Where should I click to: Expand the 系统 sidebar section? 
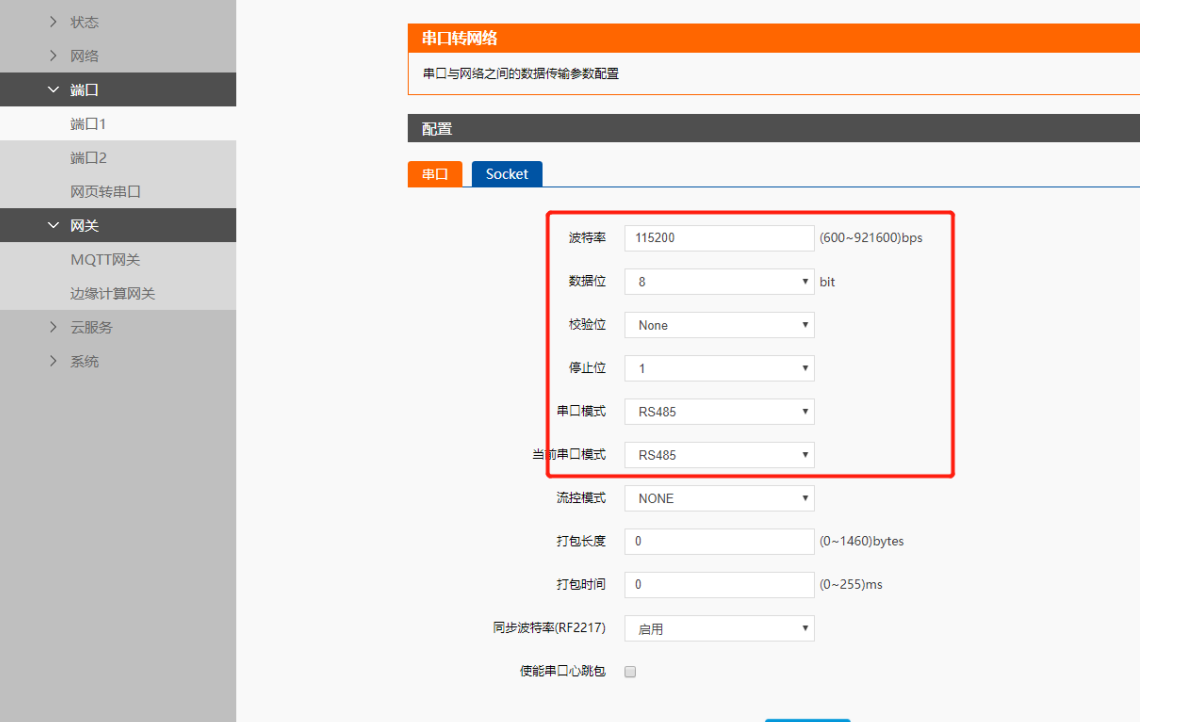coord(84,361)
